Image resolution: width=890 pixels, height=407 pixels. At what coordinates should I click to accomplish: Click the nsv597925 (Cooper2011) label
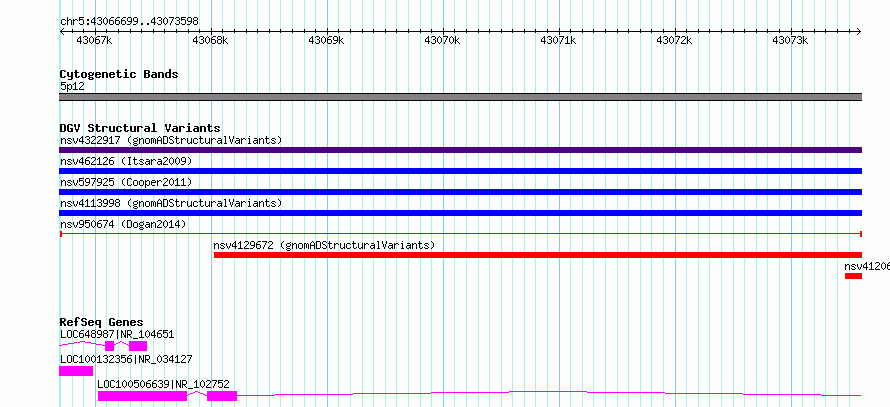126,182
